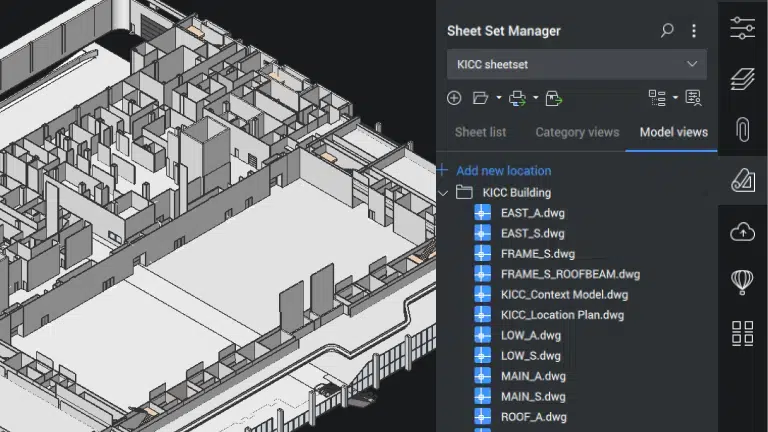Select KICC_Context Model.dwg file
Image resolution: width=768 pixels, height=432 pixels.
click(564, 295)
